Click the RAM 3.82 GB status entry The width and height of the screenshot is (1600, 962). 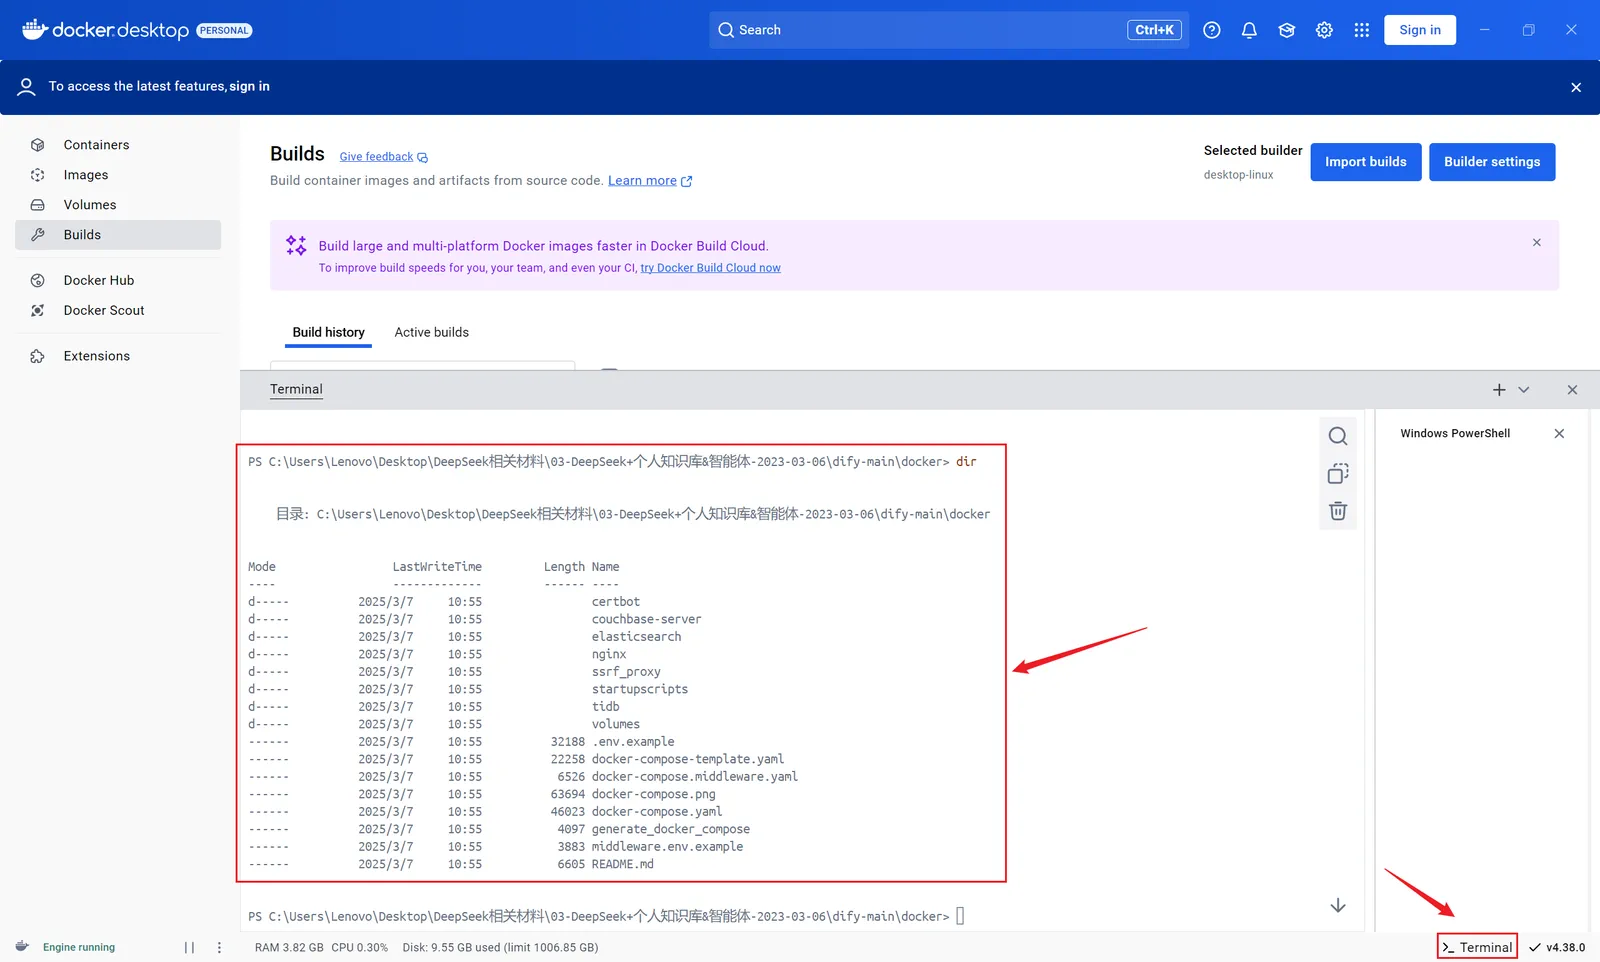(289, 948)
